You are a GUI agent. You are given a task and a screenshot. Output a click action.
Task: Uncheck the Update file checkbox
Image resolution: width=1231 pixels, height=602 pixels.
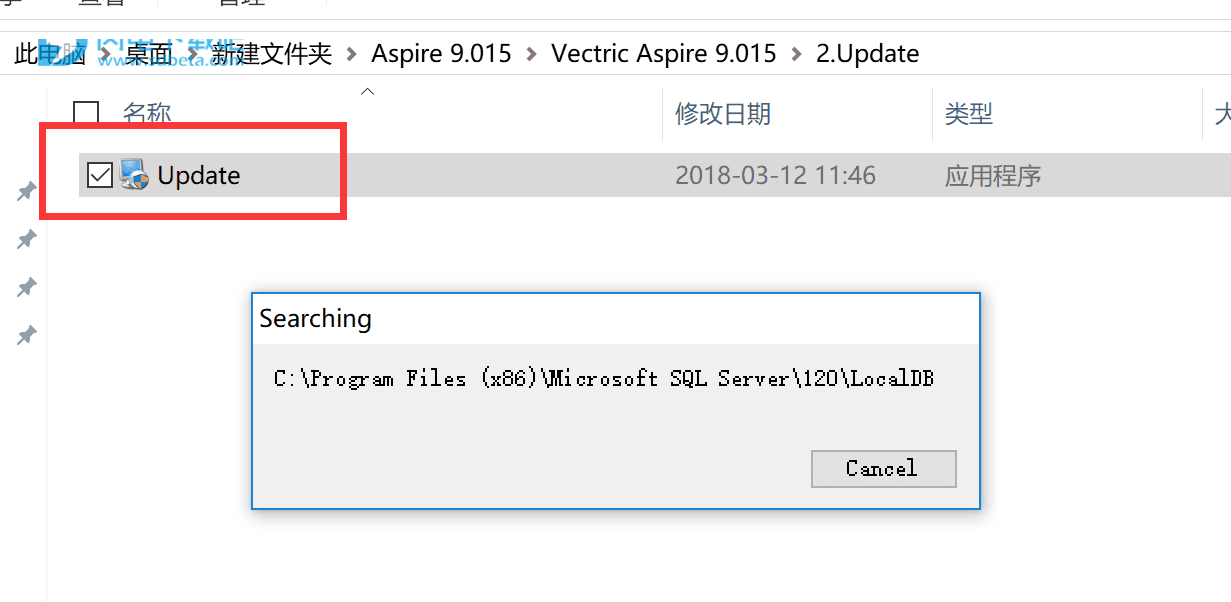tap(100, 175)
